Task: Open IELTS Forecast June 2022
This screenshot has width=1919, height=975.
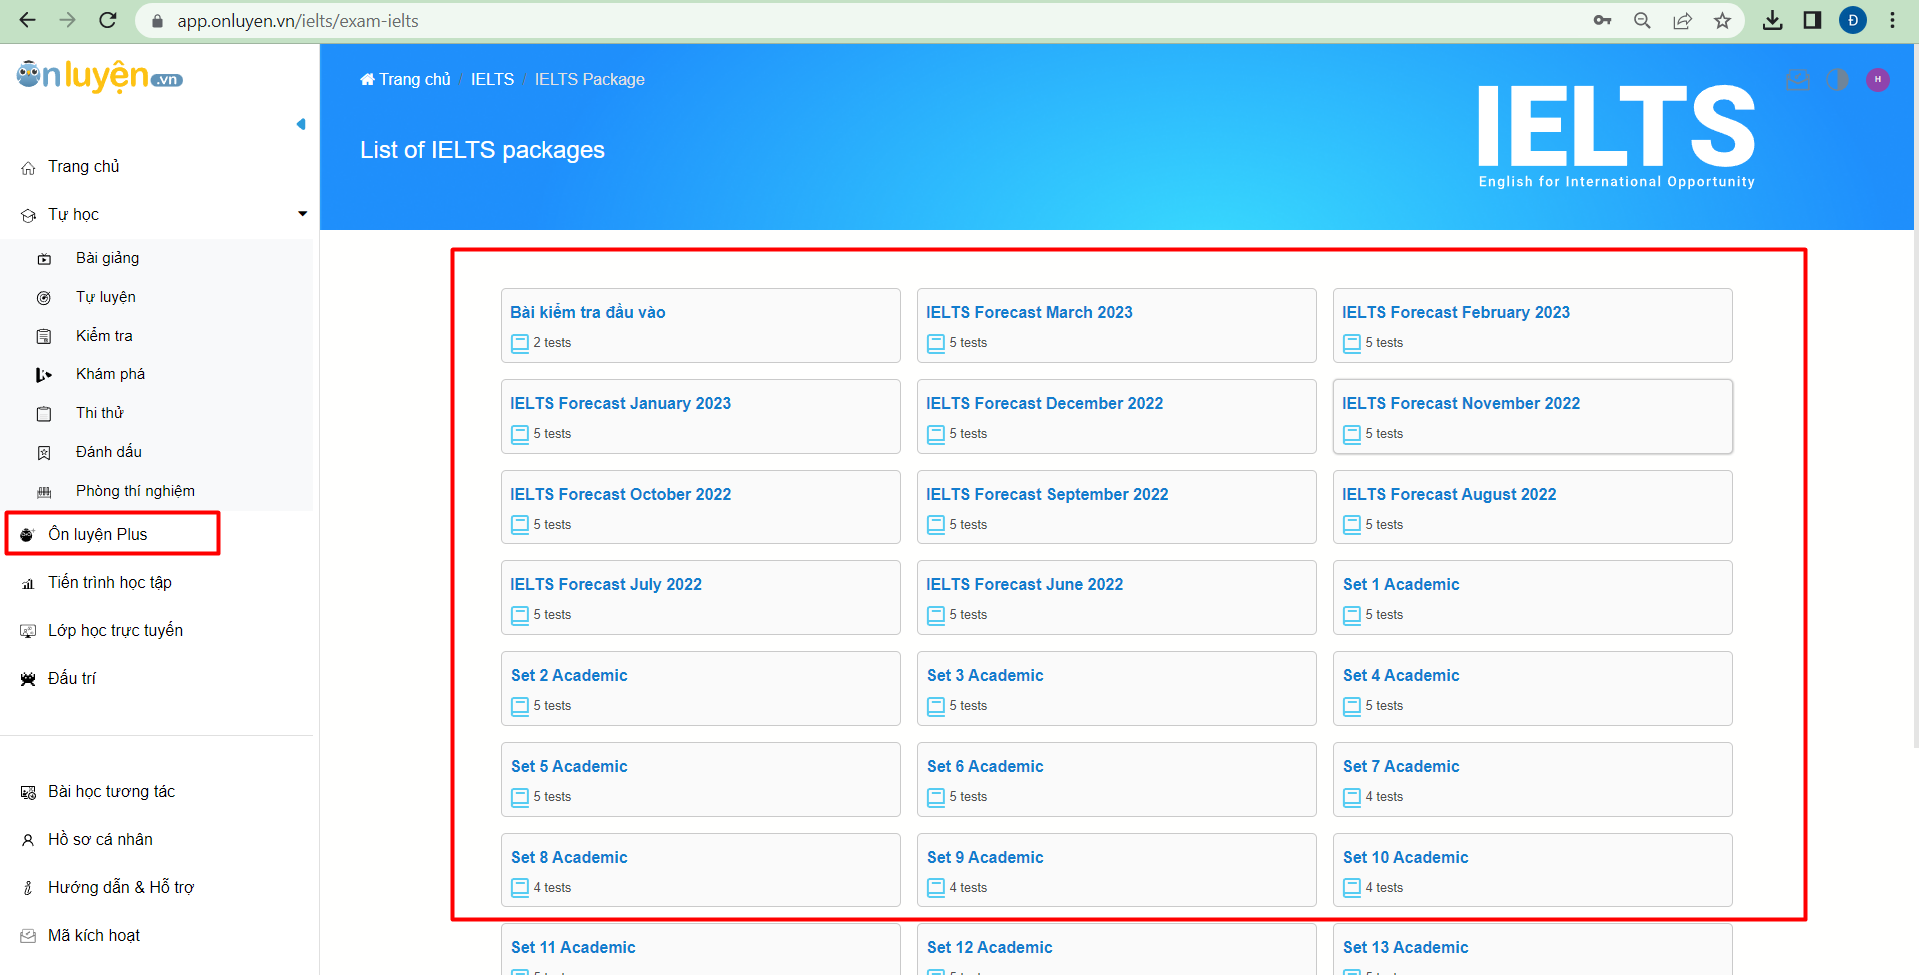Action: click(1116, 597)
